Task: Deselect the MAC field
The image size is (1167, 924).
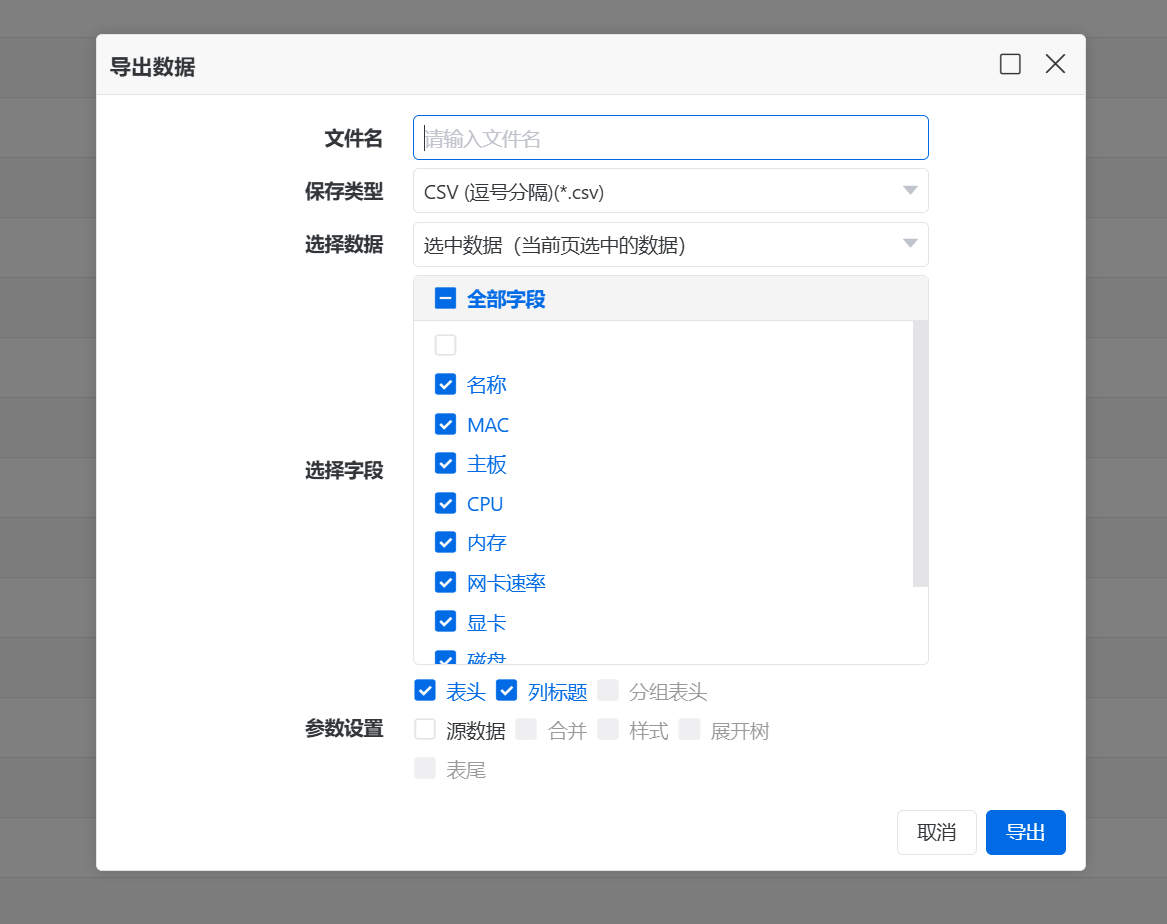Action: pyautogui.click(x=445, y=424)
